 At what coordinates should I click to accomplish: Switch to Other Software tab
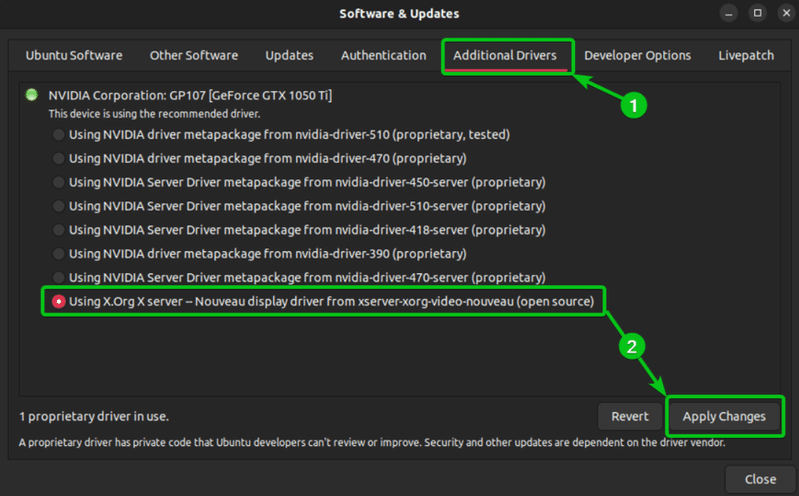[x=194, y=56]
